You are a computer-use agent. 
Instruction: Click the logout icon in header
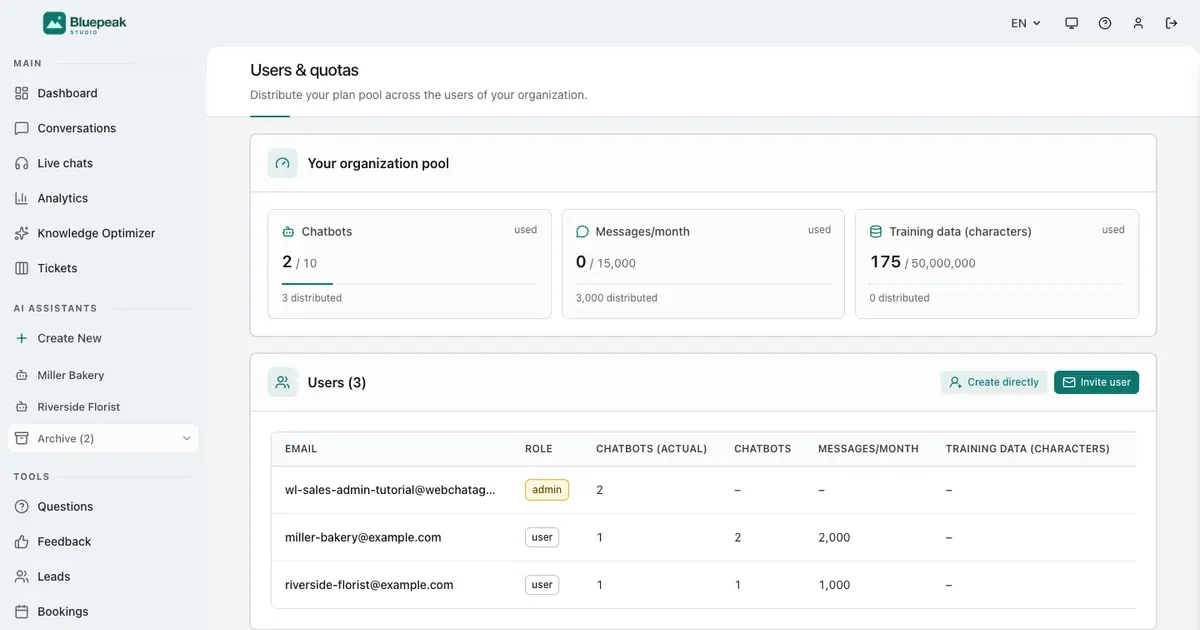[1171, 23]
